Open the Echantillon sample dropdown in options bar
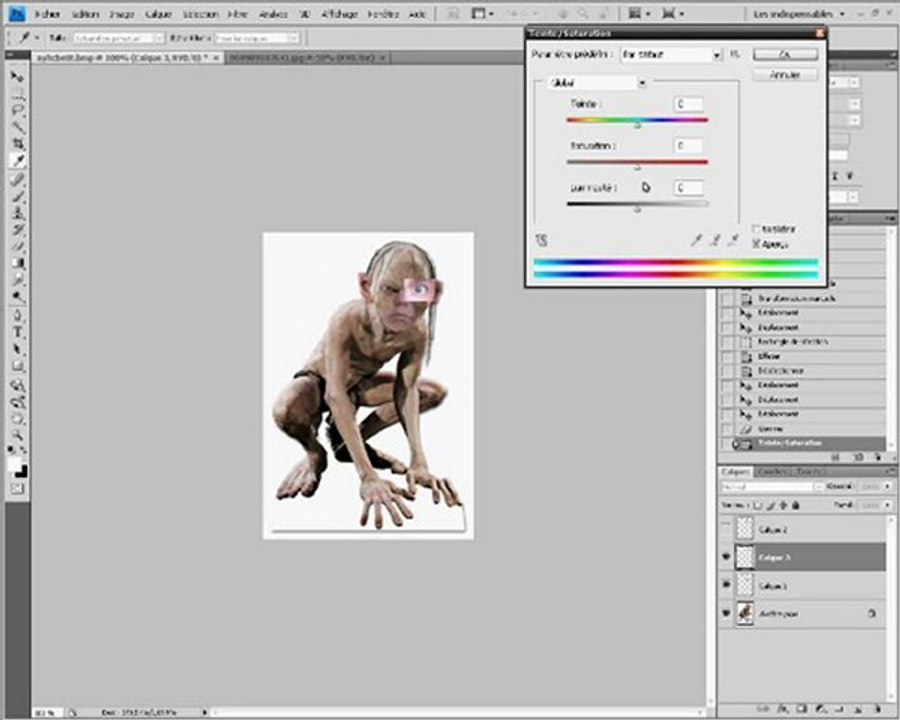Image resolution: width=900 pixels, height=720 pixels. (x=257, y=38)
